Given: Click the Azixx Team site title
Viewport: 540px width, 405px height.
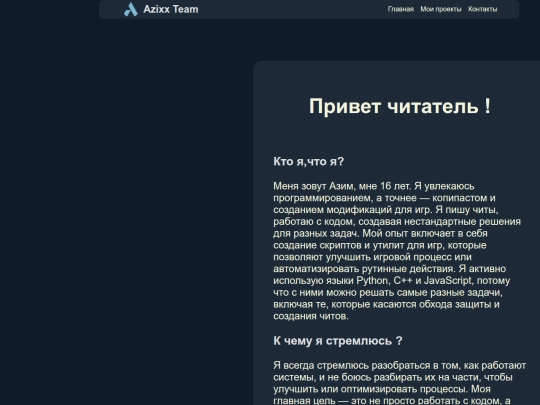Looking at the screenshot, I should (x=171, y=9).
